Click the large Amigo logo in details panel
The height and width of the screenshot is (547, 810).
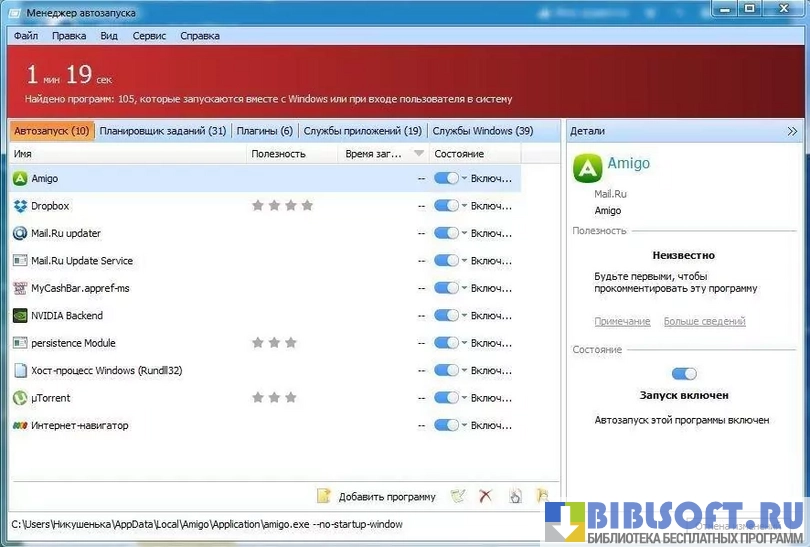click(587, 168)
